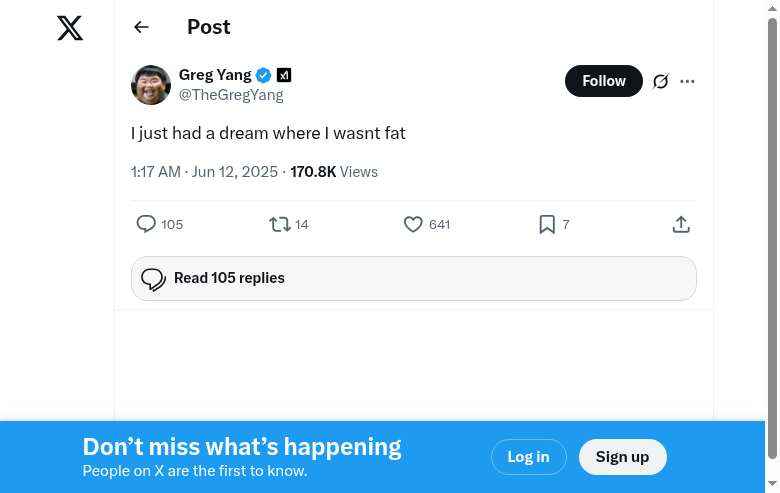Open Greg Yang's profile picture
This screenshot has width=780, height=493.
151,85
